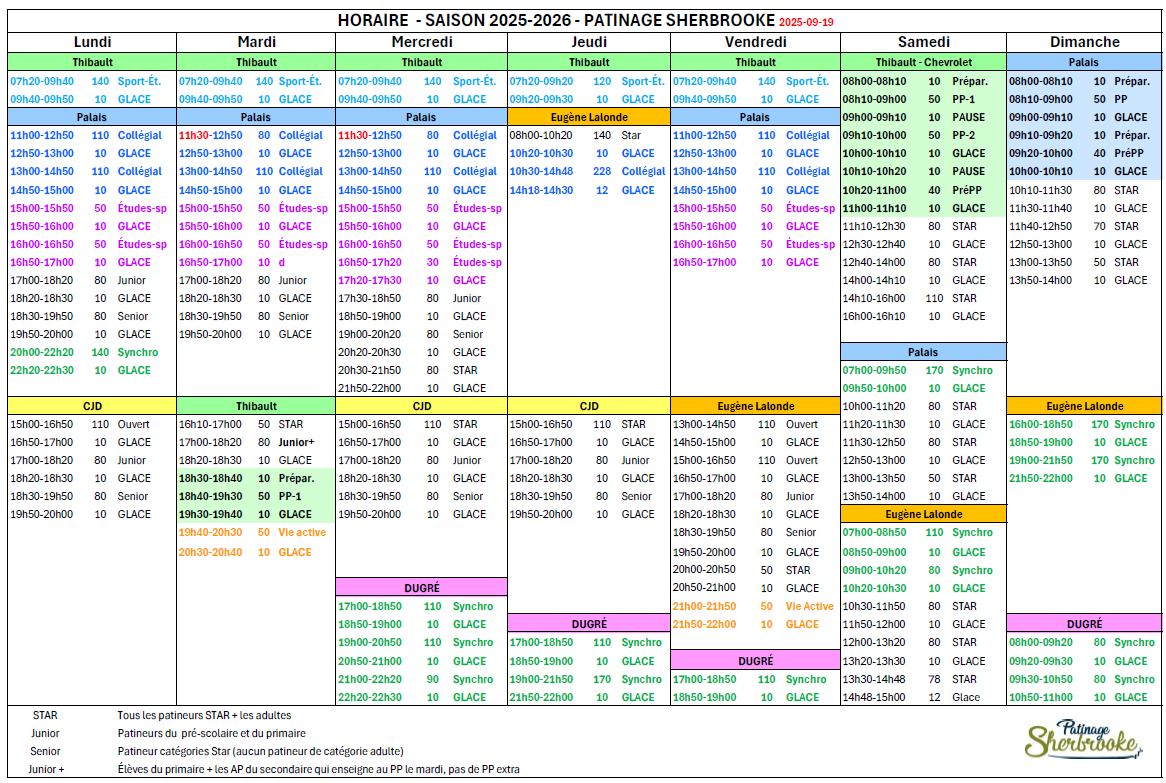Screen dimensions: 1166x783
Task: Select the Thibault - Chevrolet header under Samedi
Action: pyautogui.click(x=923, y=62)
